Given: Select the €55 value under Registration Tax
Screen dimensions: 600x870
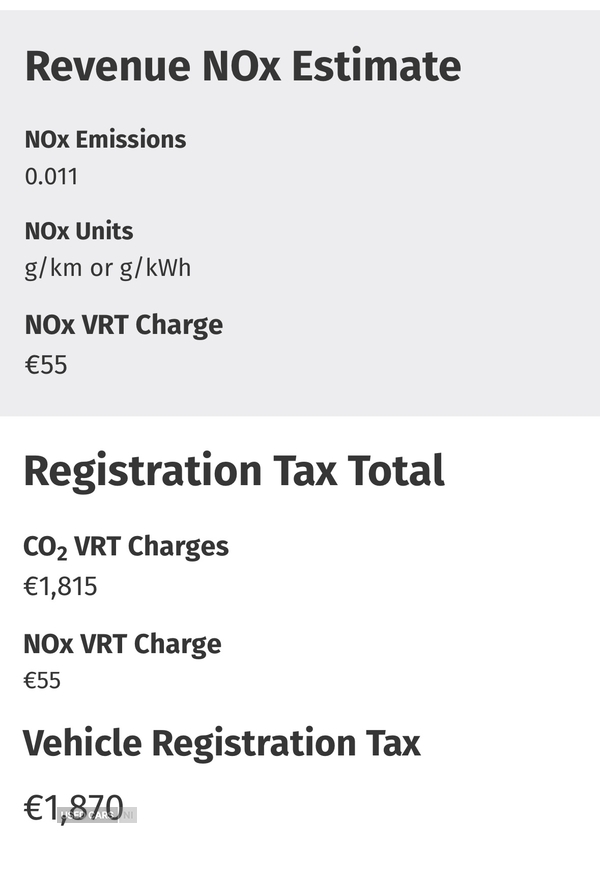Looking at the screenshot, I should (42, 681).
